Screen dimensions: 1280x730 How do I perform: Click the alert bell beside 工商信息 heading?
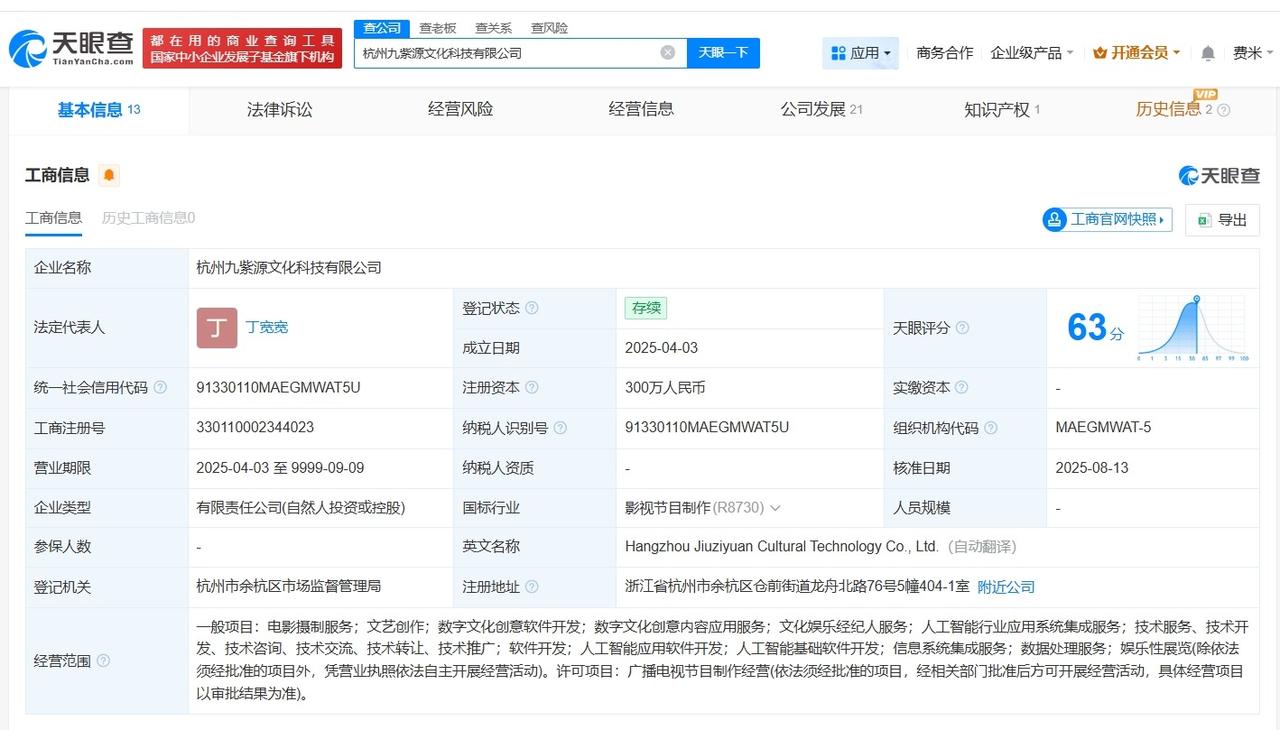coord(109,174)
